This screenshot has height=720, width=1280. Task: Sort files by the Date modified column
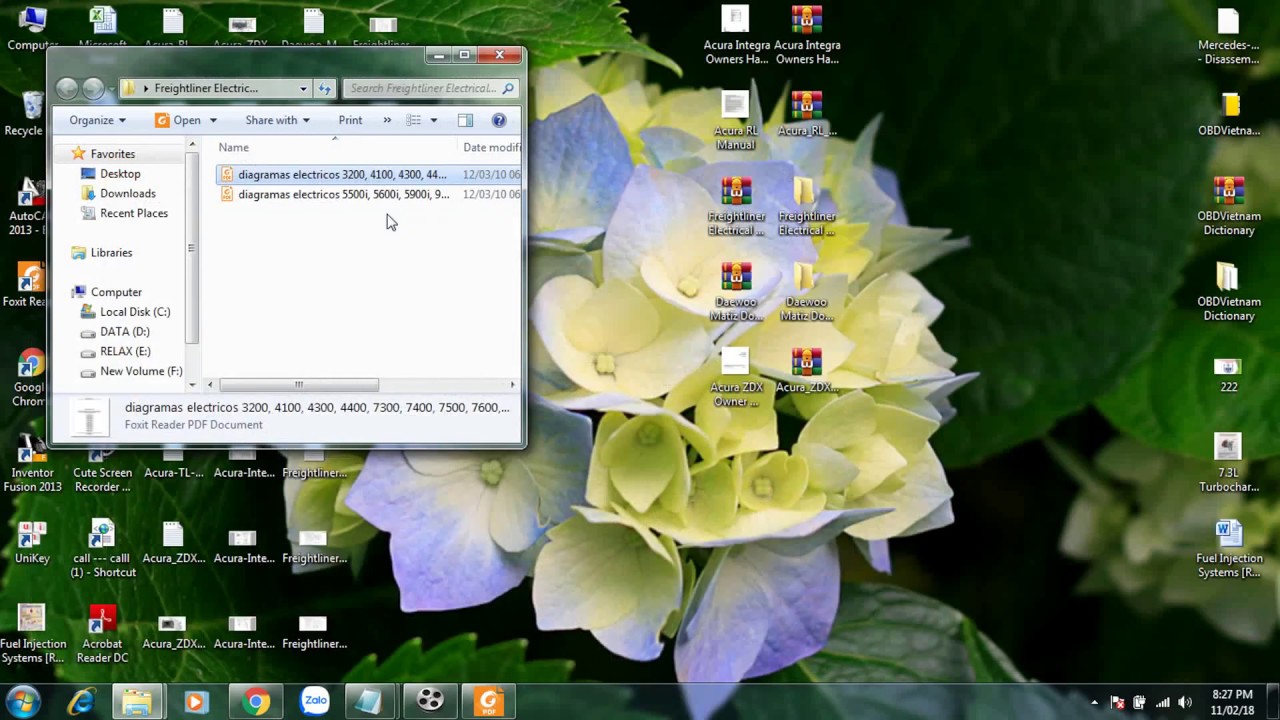[x=491, y=147]
